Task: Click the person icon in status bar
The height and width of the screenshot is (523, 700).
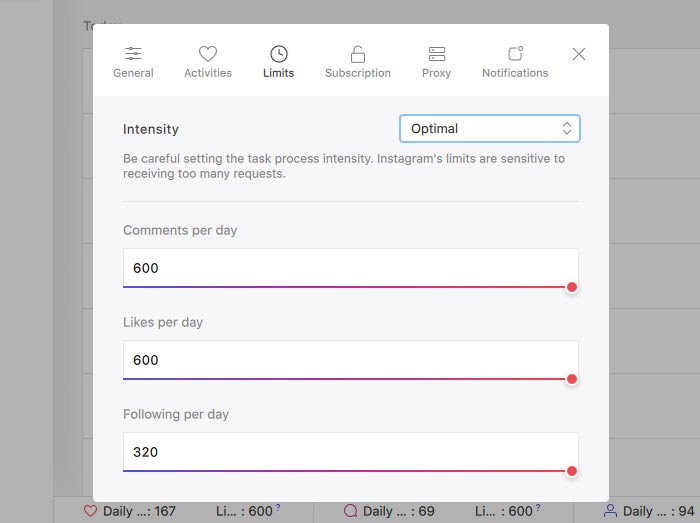Action: click(610, 511)
